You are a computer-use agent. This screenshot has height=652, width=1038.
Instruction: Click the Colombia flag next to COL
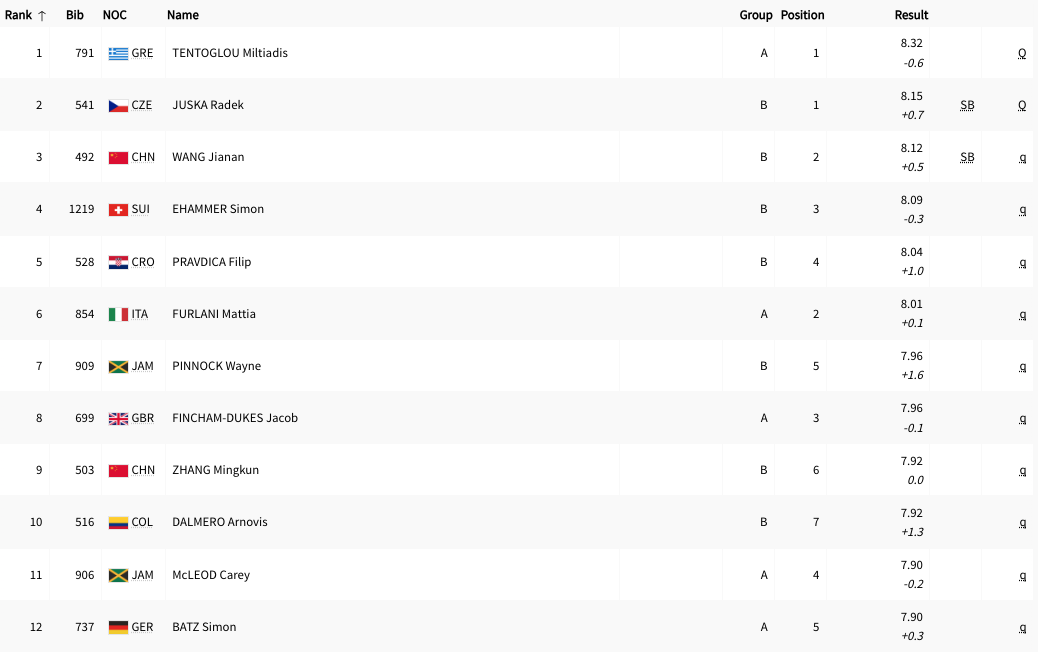pos(118,522)
